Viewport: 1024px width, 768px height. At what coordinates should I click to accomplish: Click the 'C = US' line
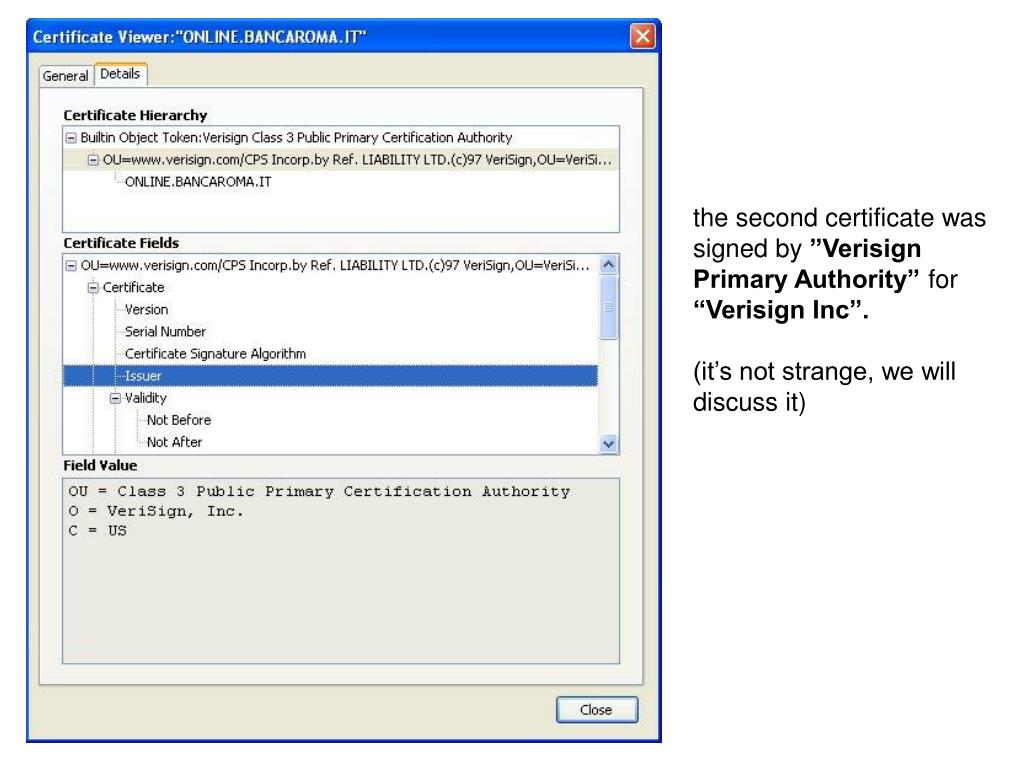pyautogui.click(x=97, y=531)
